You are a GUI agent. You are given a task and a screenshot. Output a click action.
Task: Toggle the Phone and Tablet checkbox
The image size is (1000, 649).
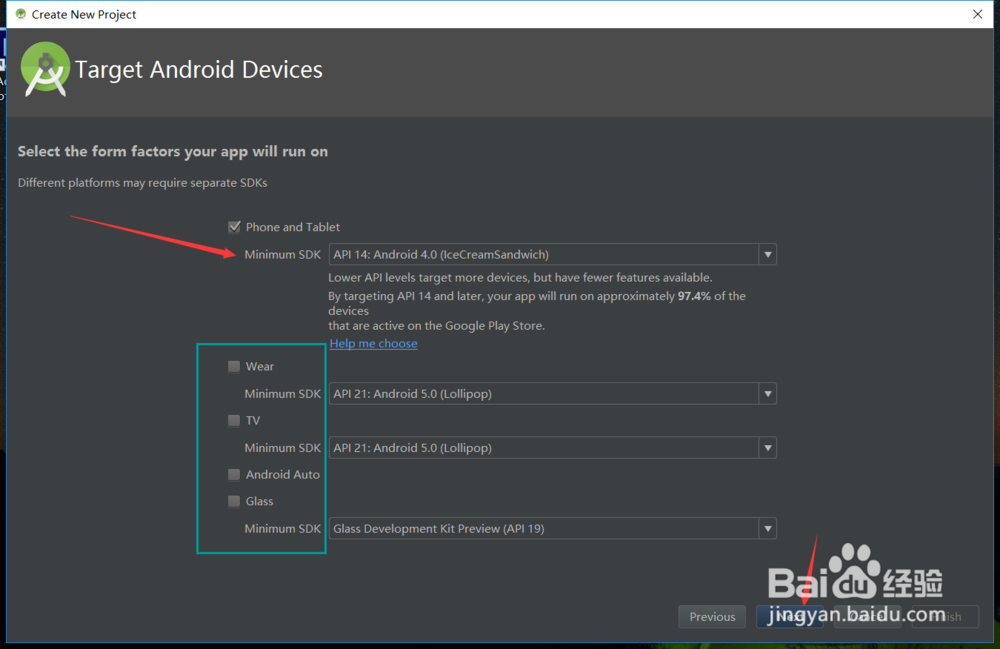coord(234,227)
